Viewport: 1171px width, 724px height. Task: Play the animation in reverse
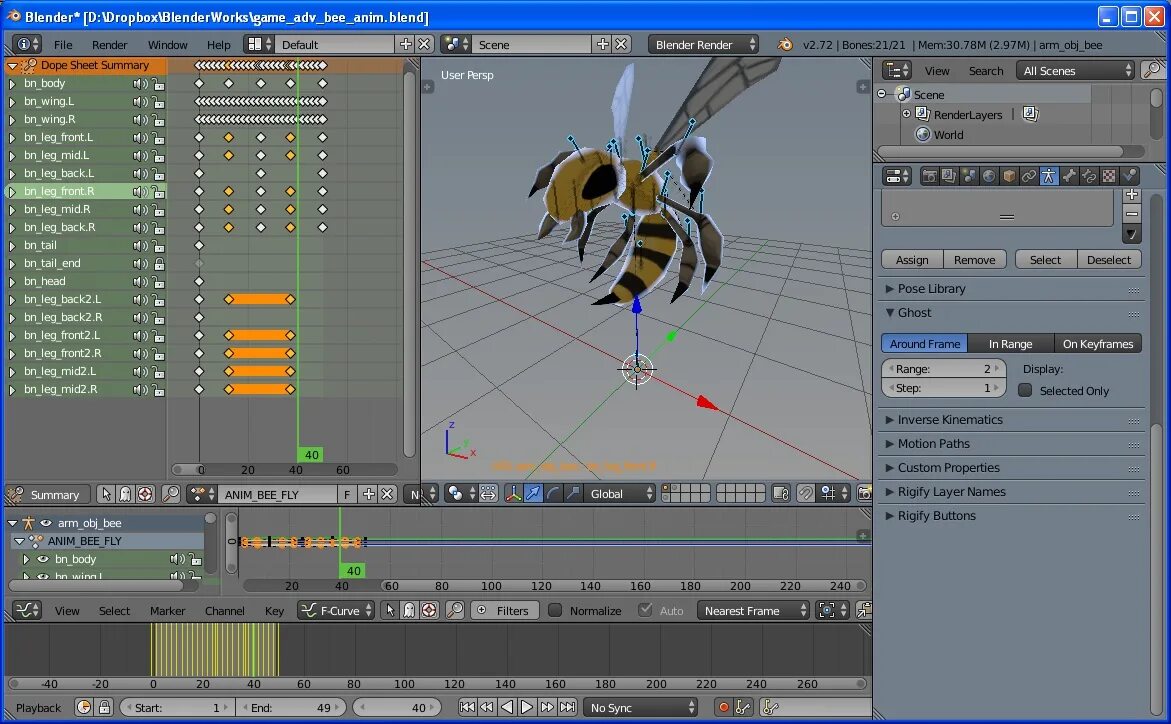(x=507, y=707)
